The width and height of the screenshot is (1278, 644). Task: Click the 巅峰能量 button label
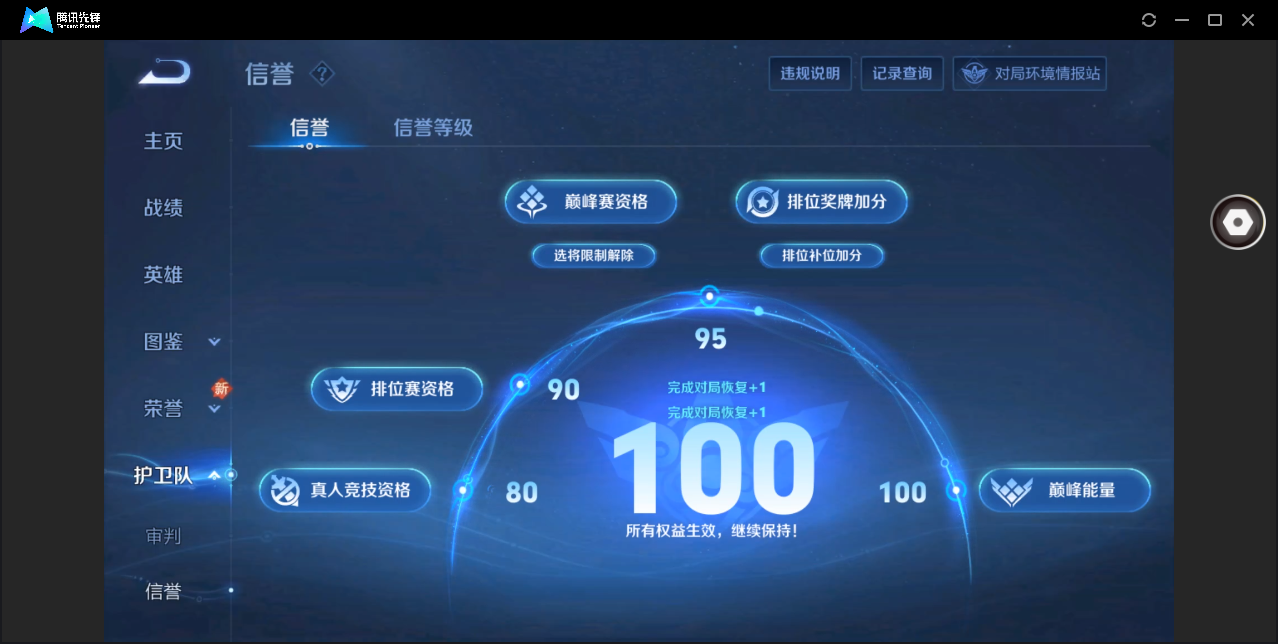(x=1082, y=491)
